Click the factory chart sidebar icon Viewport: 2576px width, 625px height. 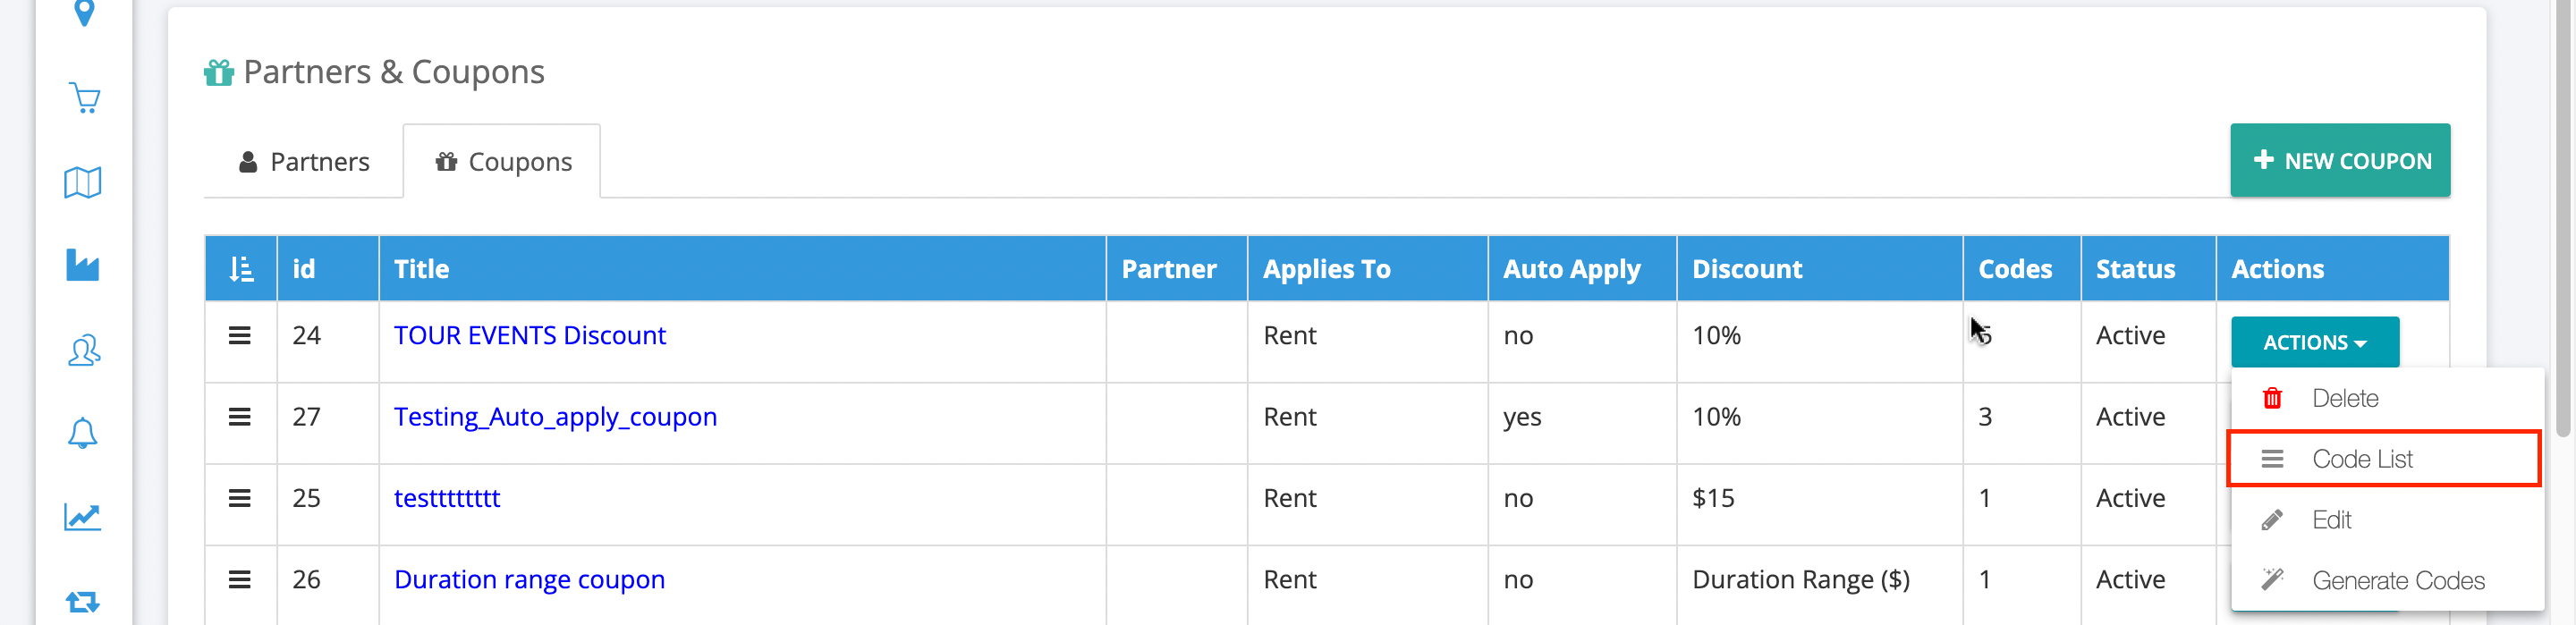coord(83,265)
